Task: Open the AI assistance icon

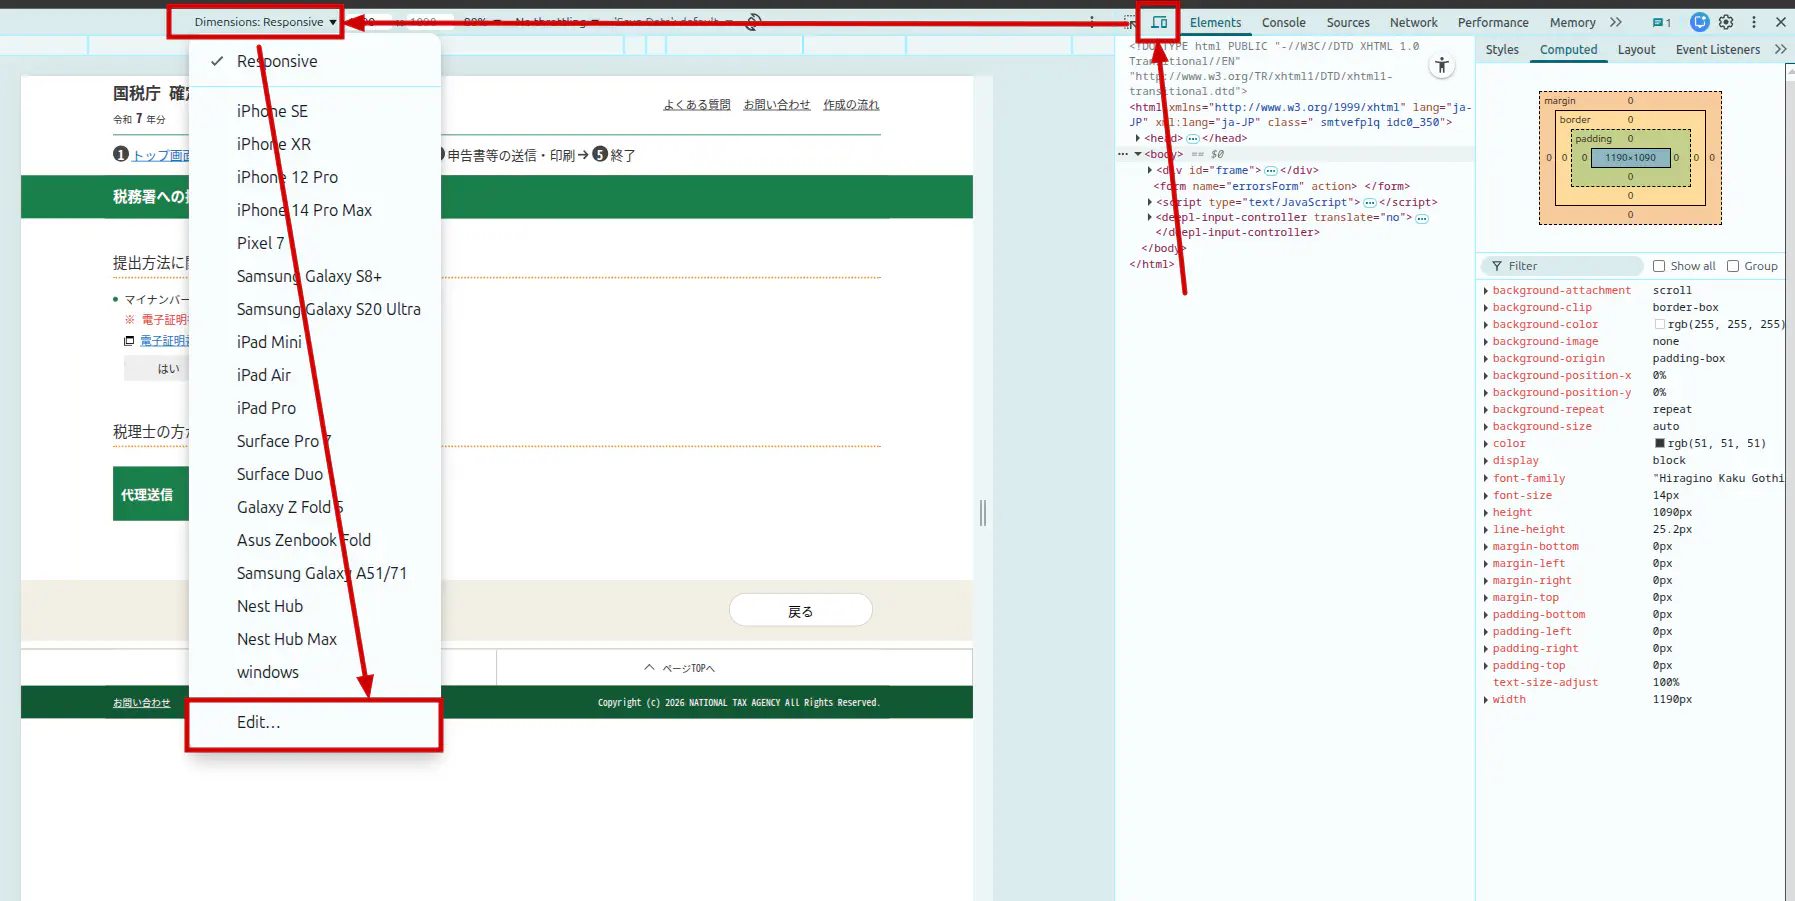Action: coord(1699,22)
